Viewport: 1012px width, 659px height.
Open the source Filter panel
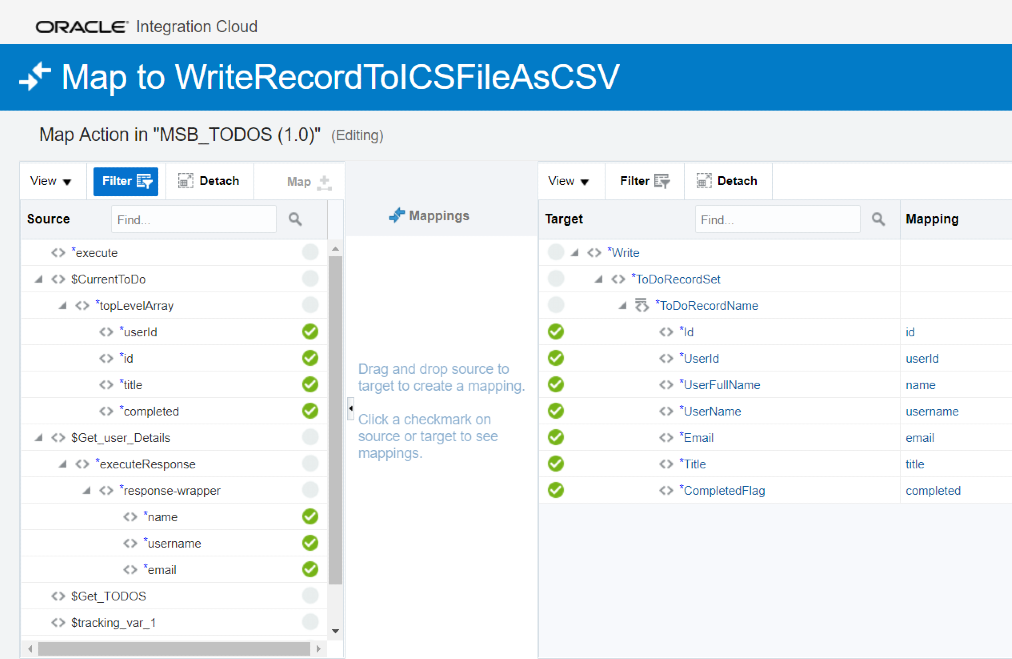click(x=125, y=181)
